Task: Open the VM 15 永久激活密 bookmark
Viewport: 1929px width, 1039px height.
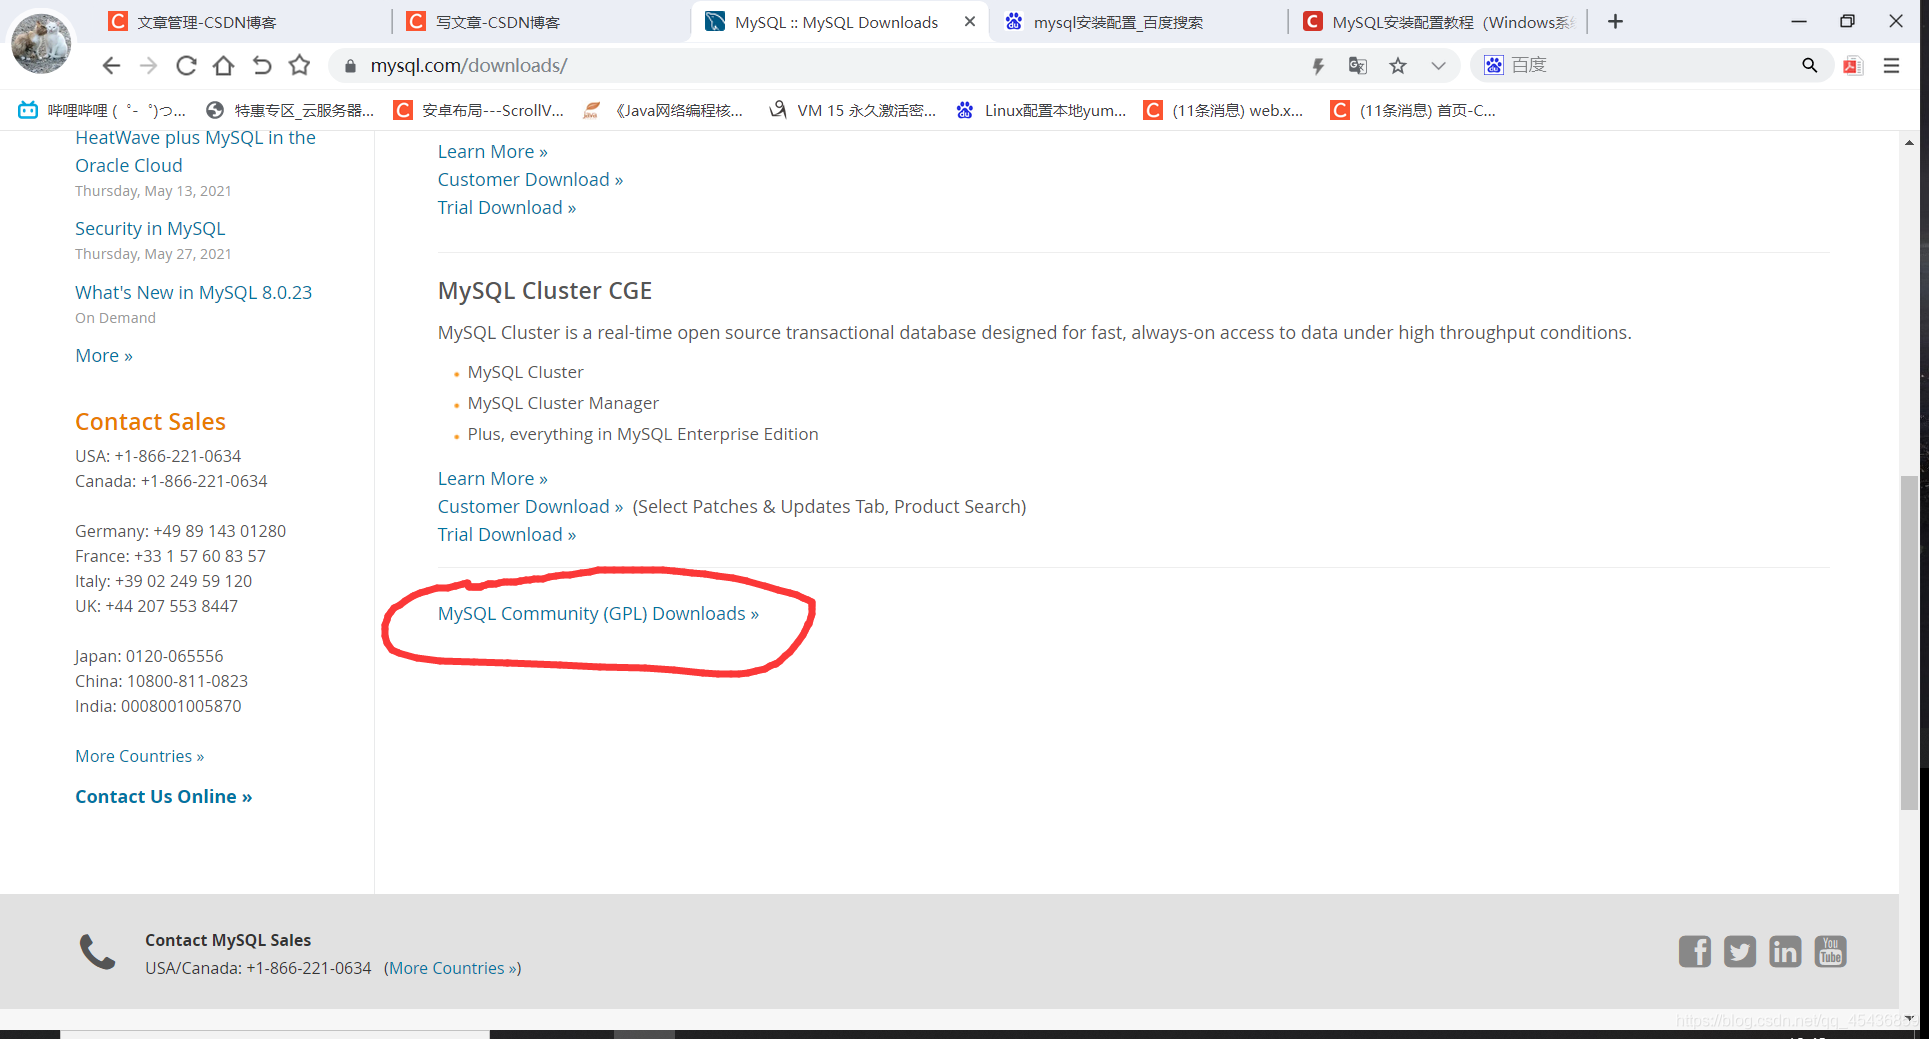Action: point(852,111)
